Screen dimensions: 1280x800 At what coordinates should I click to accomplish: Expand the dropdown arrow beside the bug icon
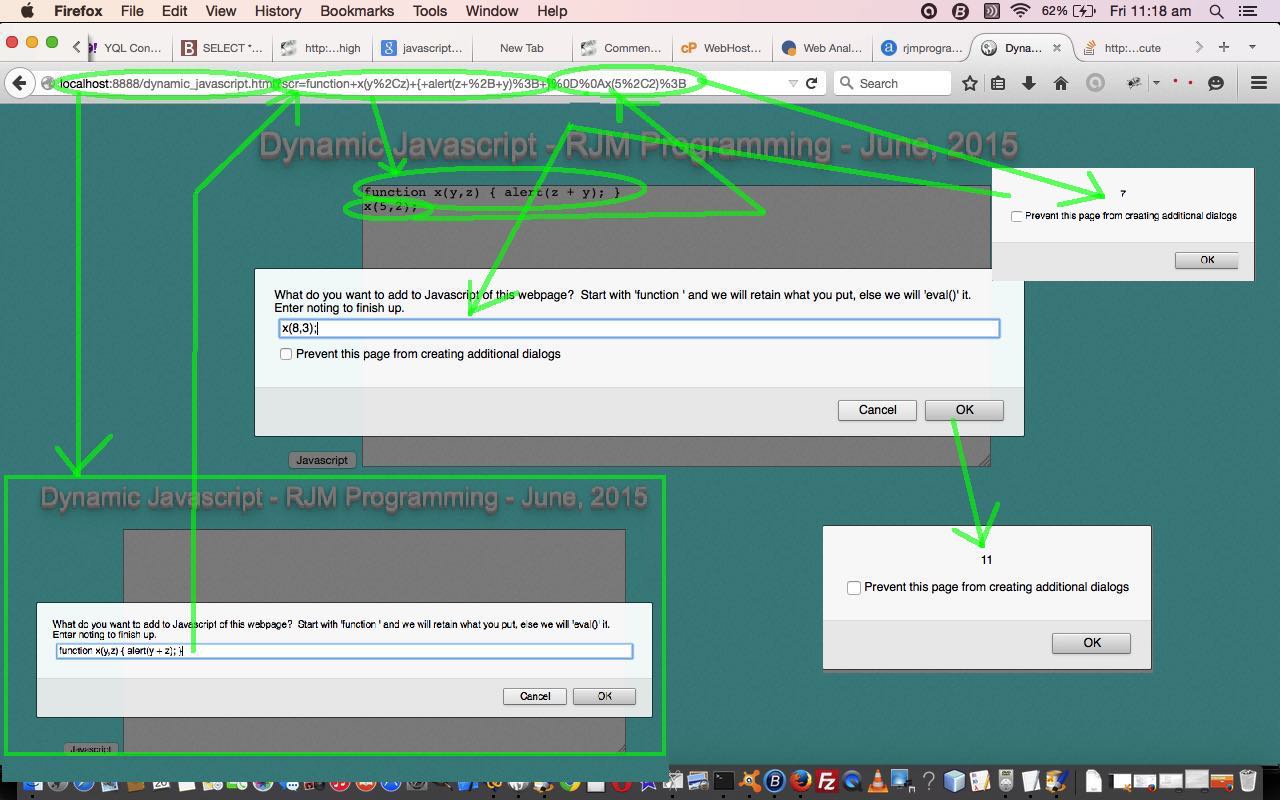click(x=1156, y=83)
